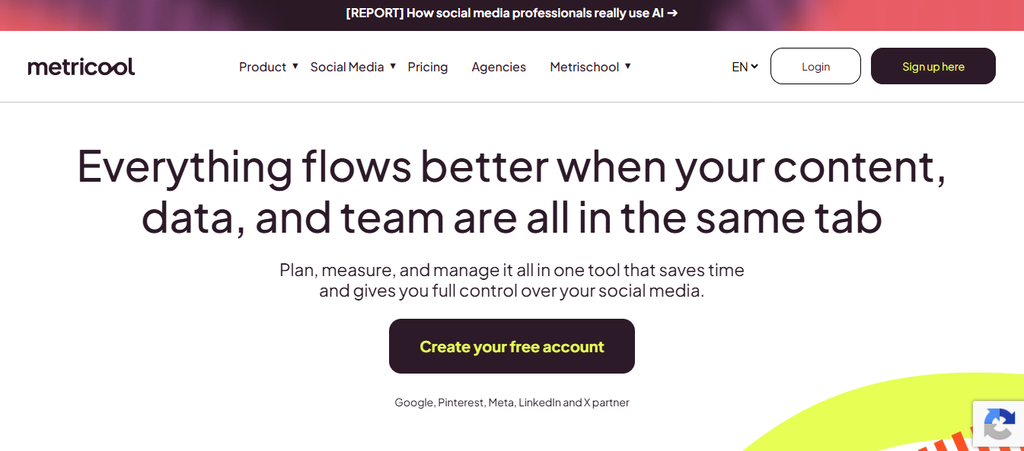Open the Product menu item
This screenshot has width=1024, height=451.
coord(263,67)
